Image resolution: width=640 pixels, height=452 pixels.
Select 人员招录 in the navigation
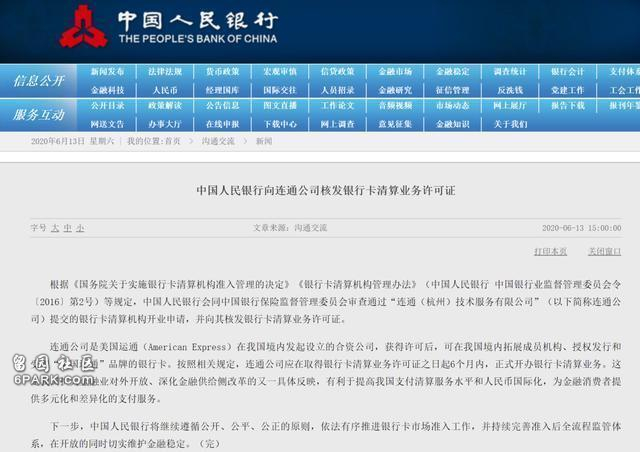coord(338,90)
